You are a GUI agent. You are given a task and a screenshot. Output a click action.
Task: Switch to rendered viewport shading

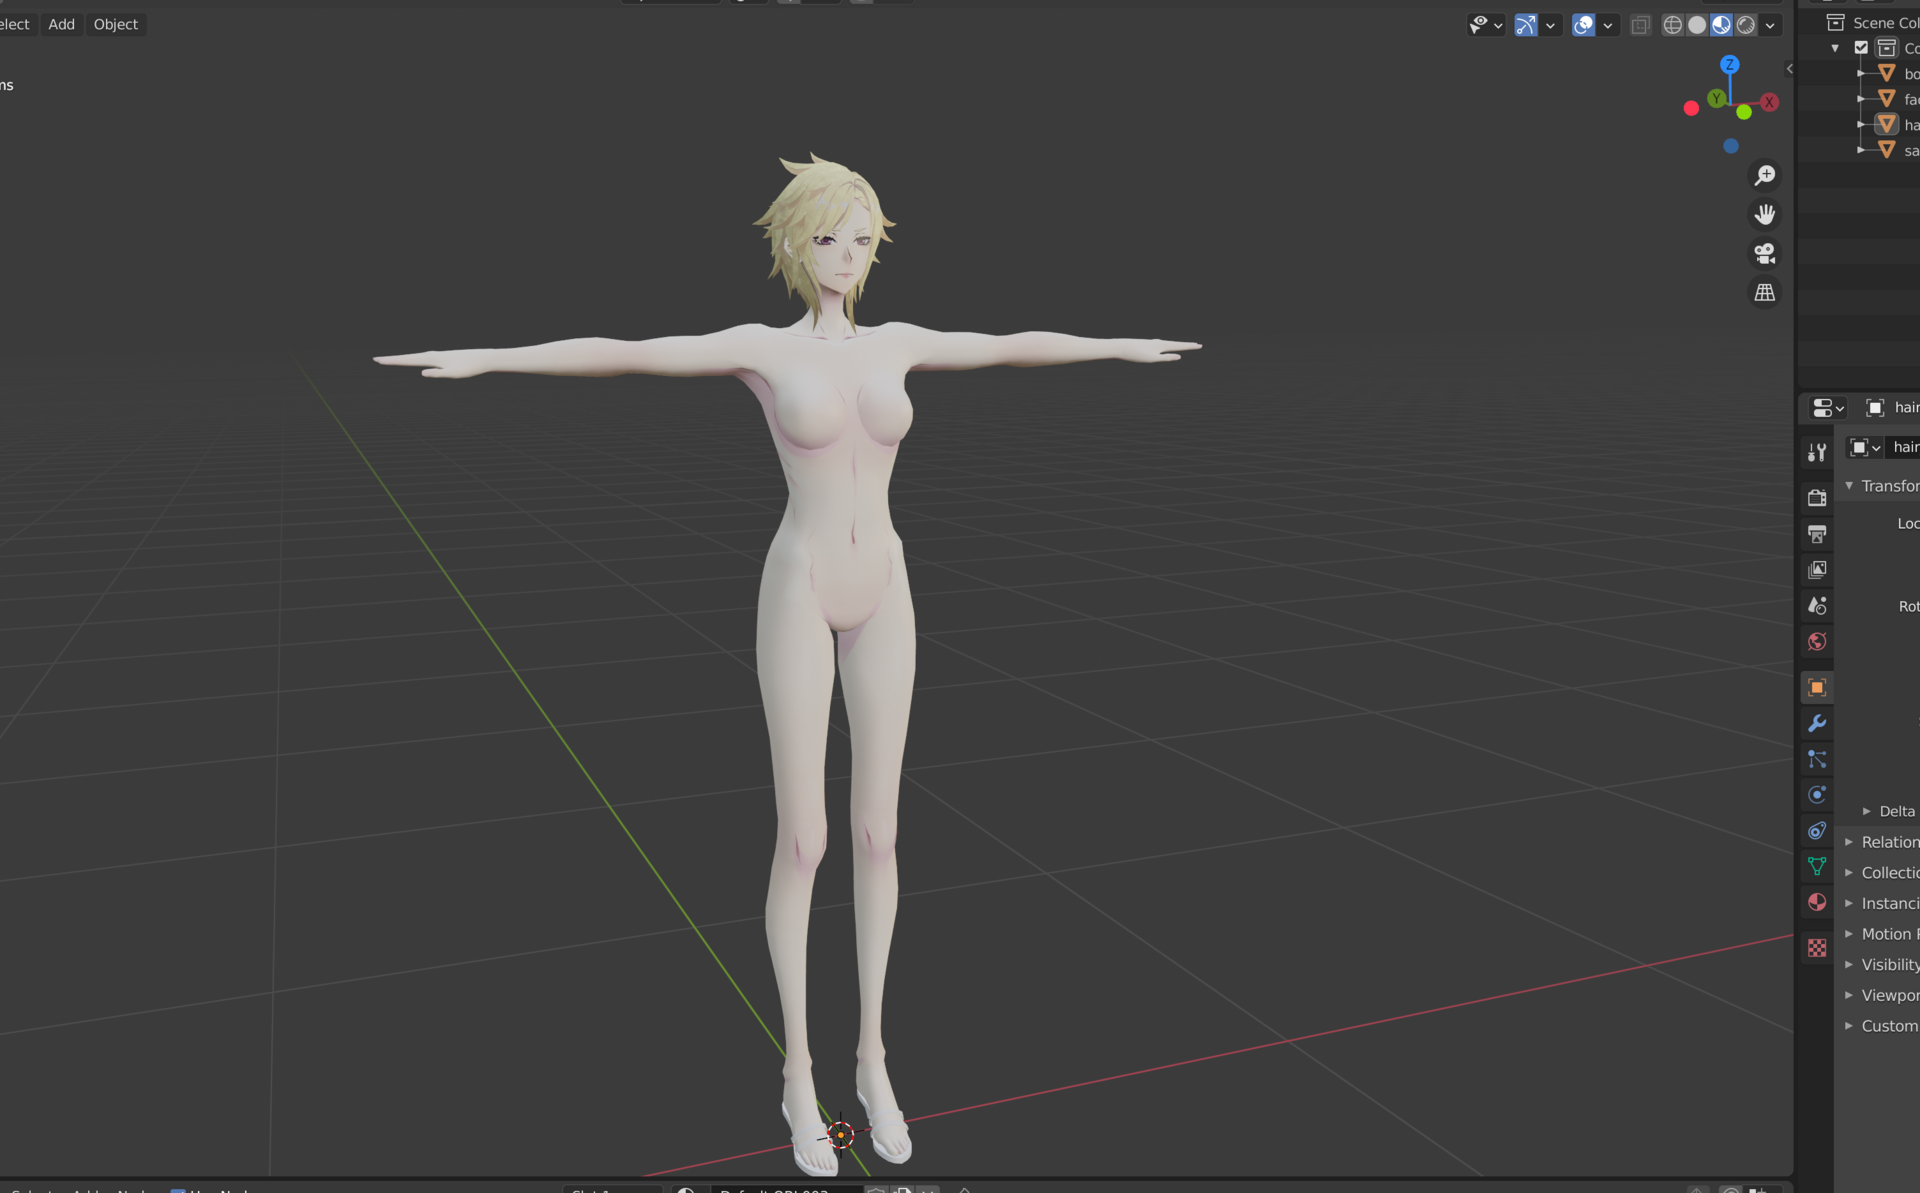(1746, 25)
